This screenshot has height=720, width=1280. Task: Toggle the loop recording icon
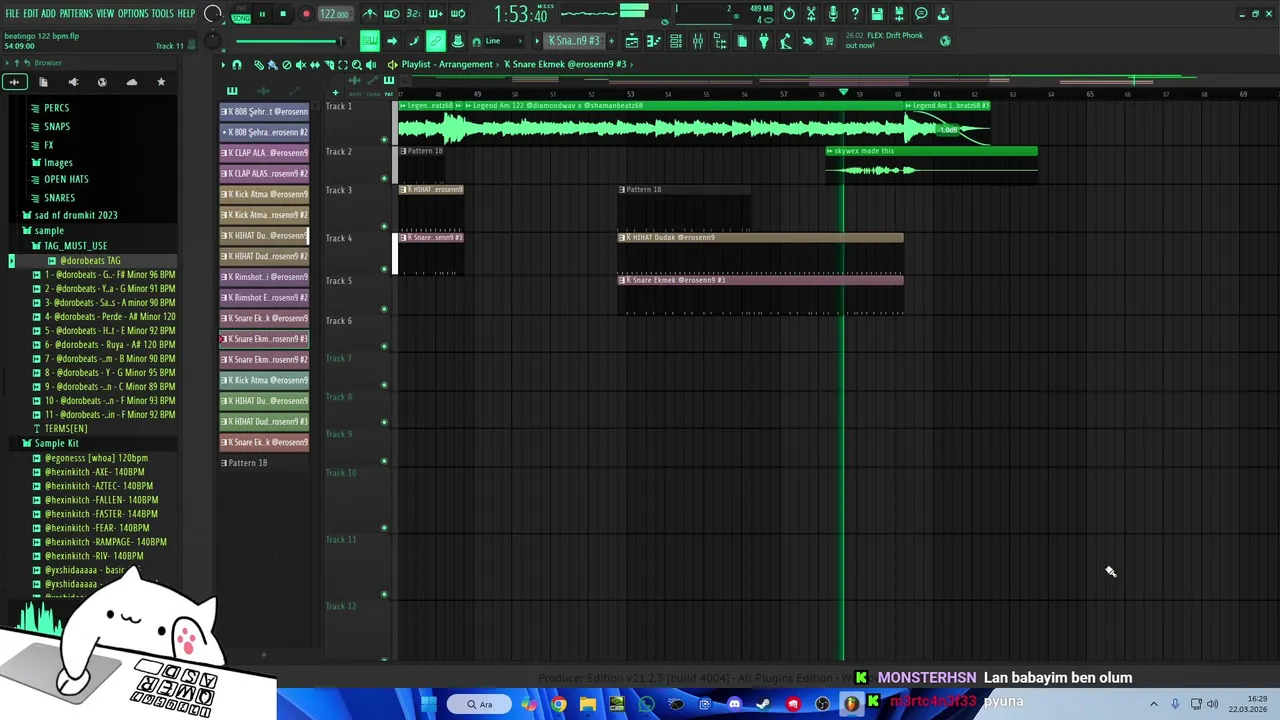point(458,14)
